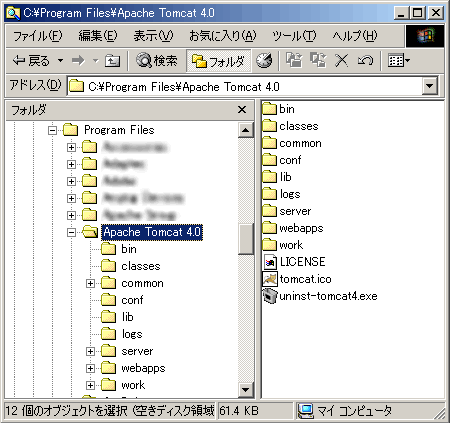Click the explorer icon in title bar
The image size is (450, 423).
tap(13, 13)
